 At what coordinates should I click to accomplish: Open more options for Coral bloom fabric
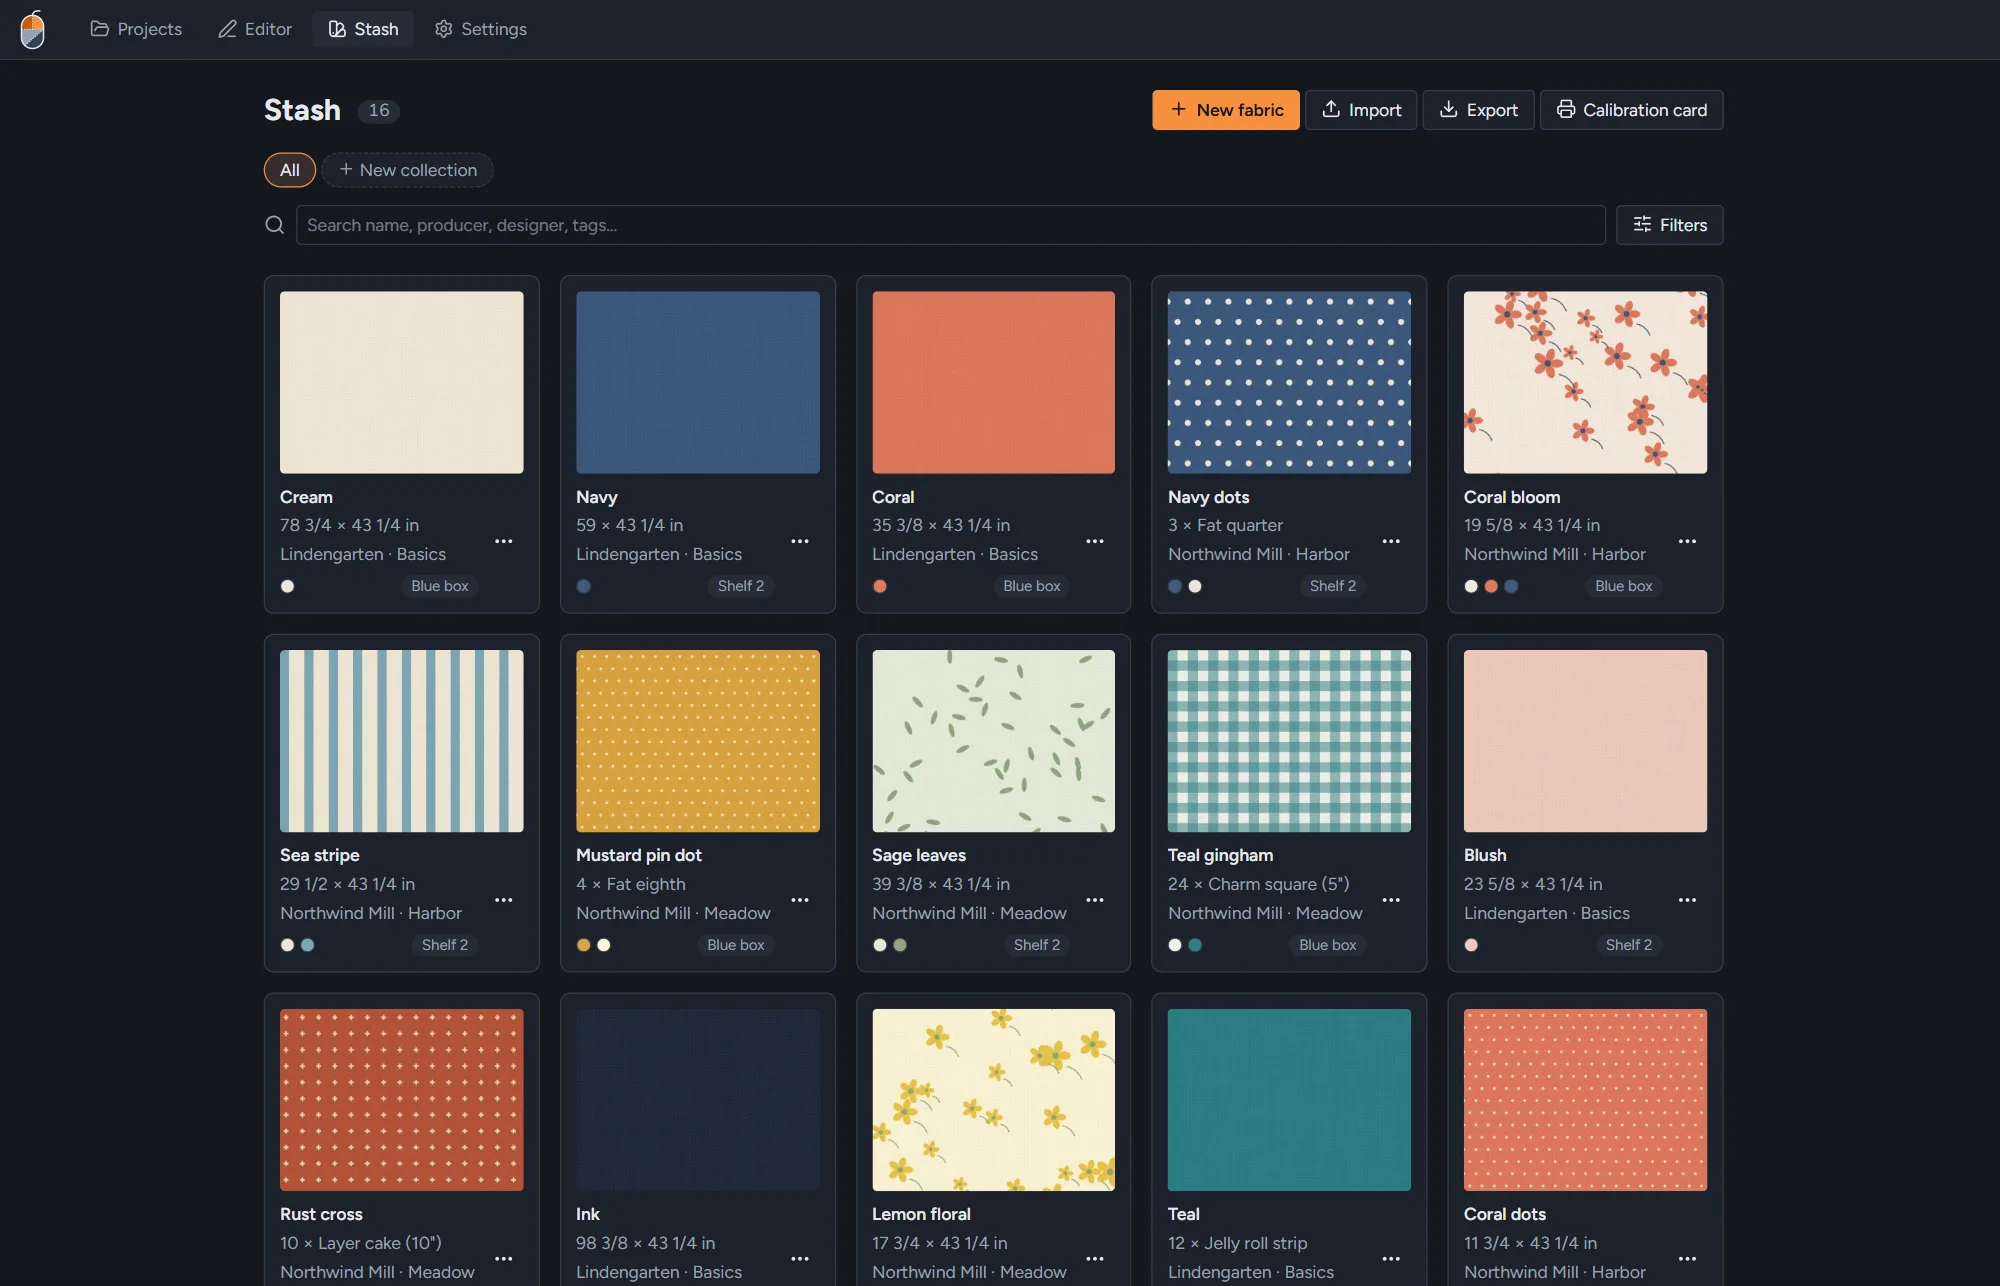[x=1687, y=541]
